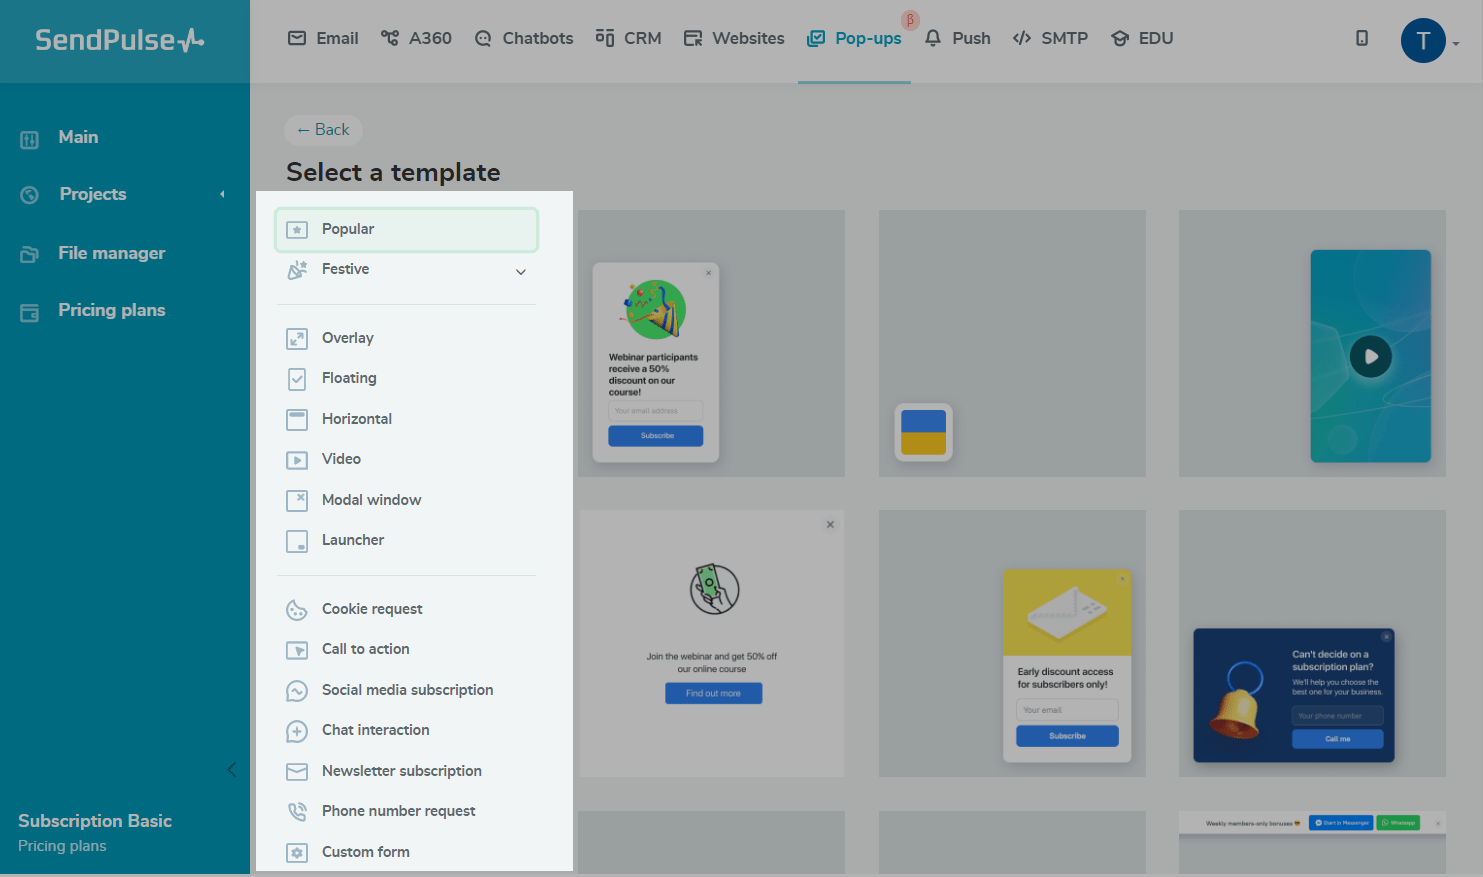Open the bottom Pricing plans link
The image size is (1483, 877).
(62, 846)
